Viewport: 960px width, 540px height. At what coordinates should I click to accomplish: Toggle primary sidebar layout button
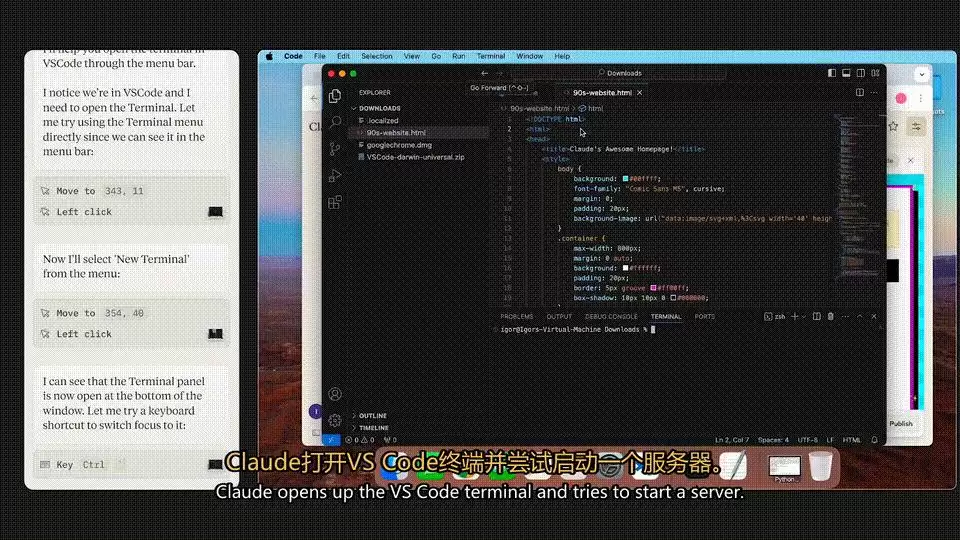tap(831, 73)
